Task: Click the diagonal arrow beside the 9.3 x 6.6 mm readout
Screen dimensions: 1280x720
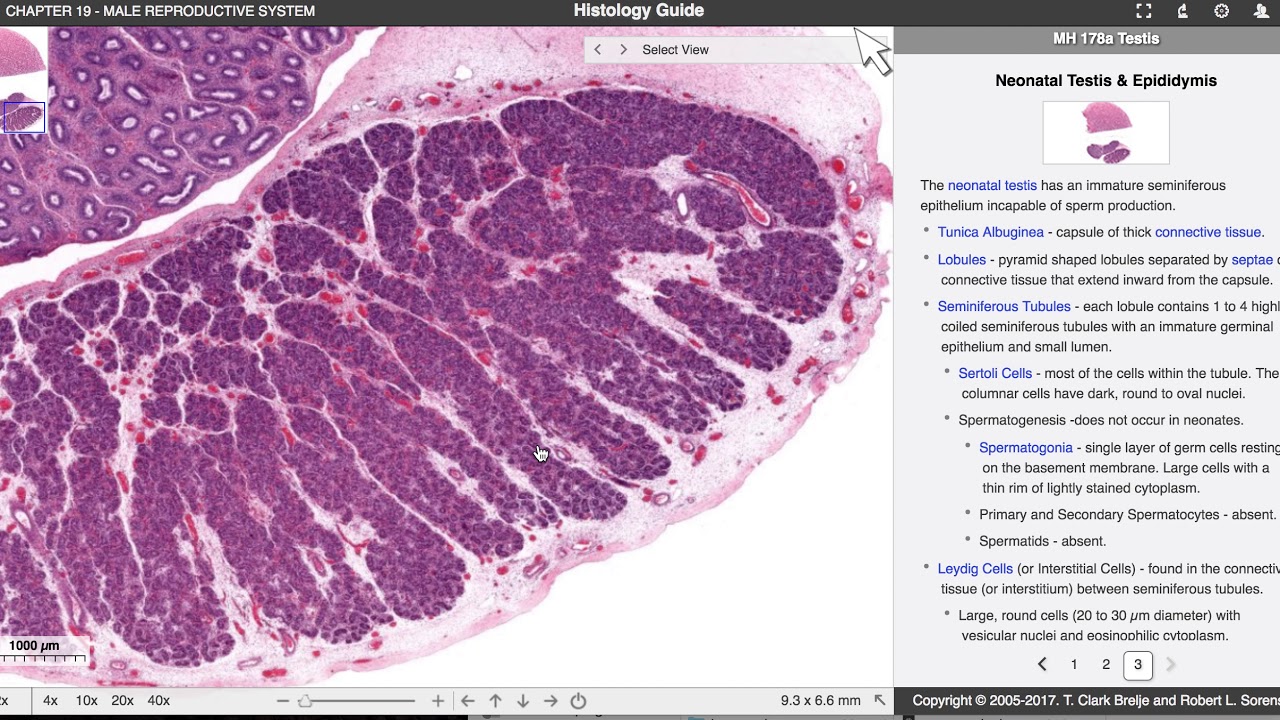Action: (879, 700)
